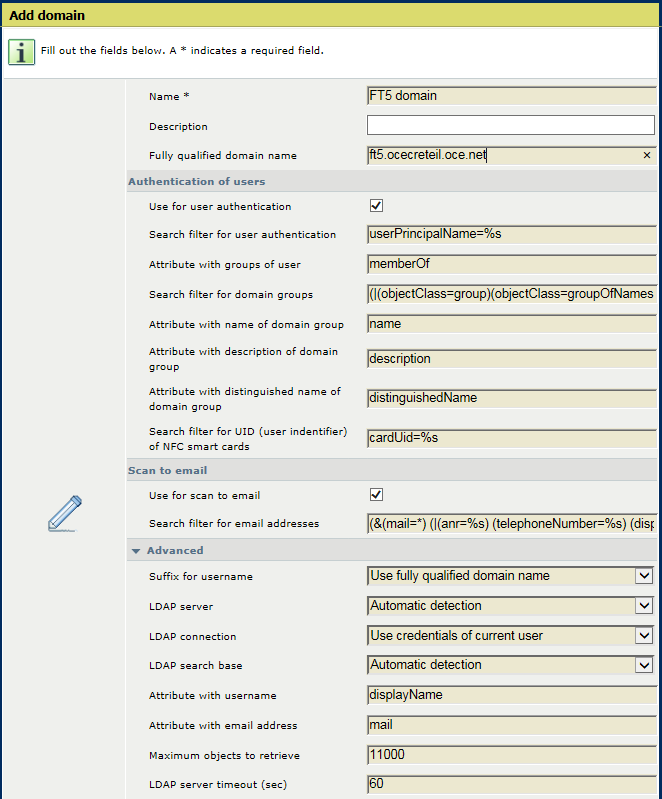The width and height of the screenshot is (662, 799).
Task: Open the LDAP search base dropdown
Action: click(x=644, y=665)
